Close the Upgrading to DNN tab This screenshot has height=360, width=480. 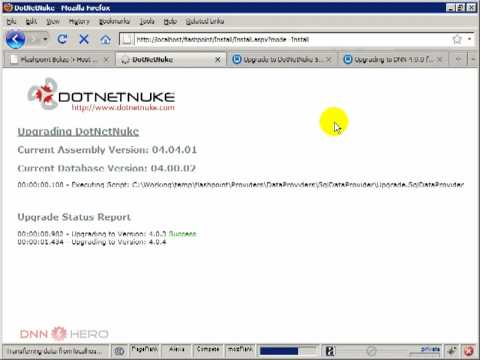click(440, 60)
